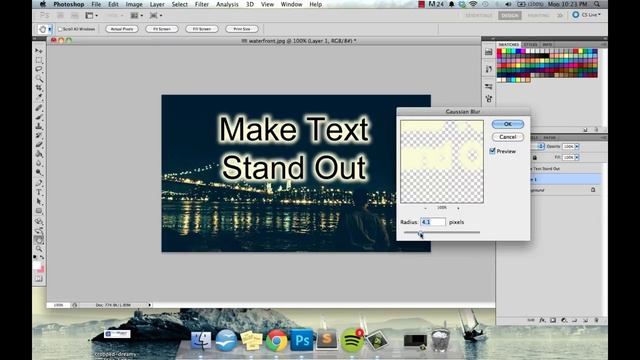Open the layer Fill dropdown arrow
Image resolution: width=640 pixels, height=360 pixels.
[577, 157]
